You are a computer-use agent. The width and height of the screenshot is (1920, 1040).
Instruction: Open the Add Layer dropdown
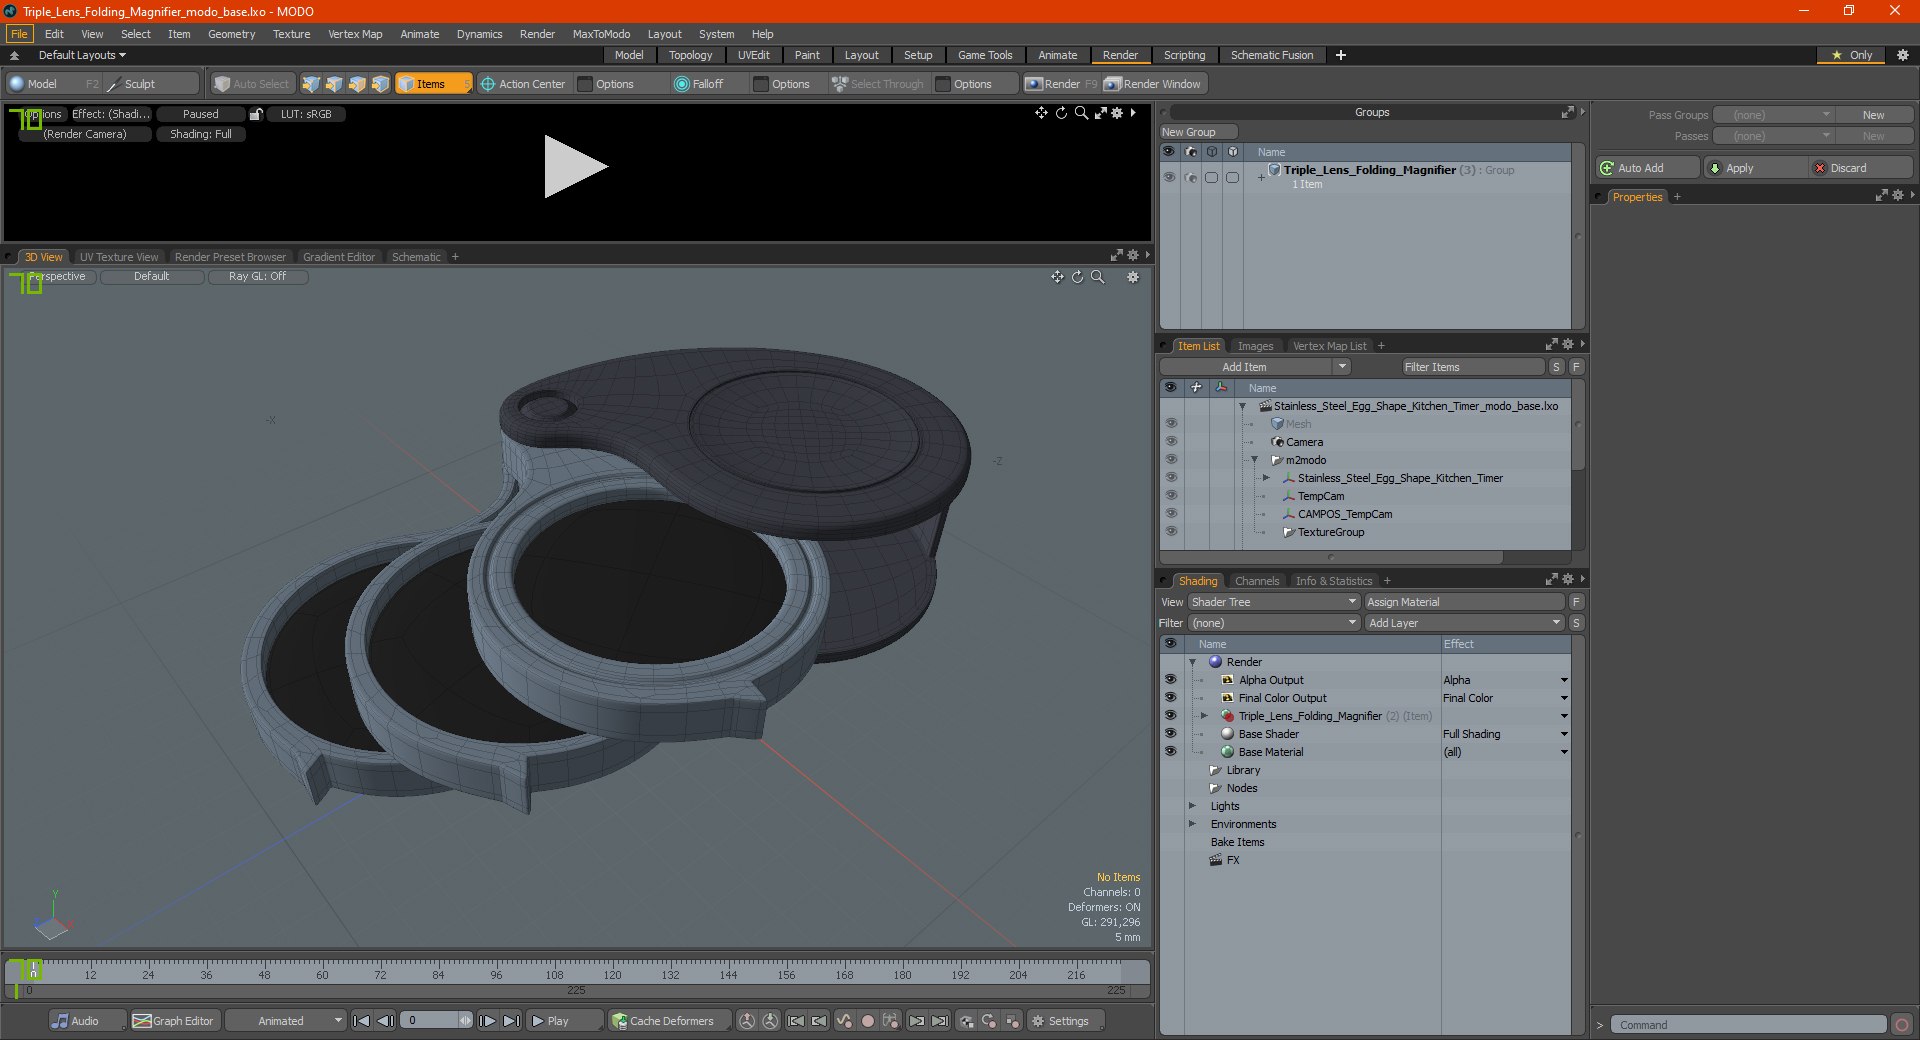[1463, 623]
